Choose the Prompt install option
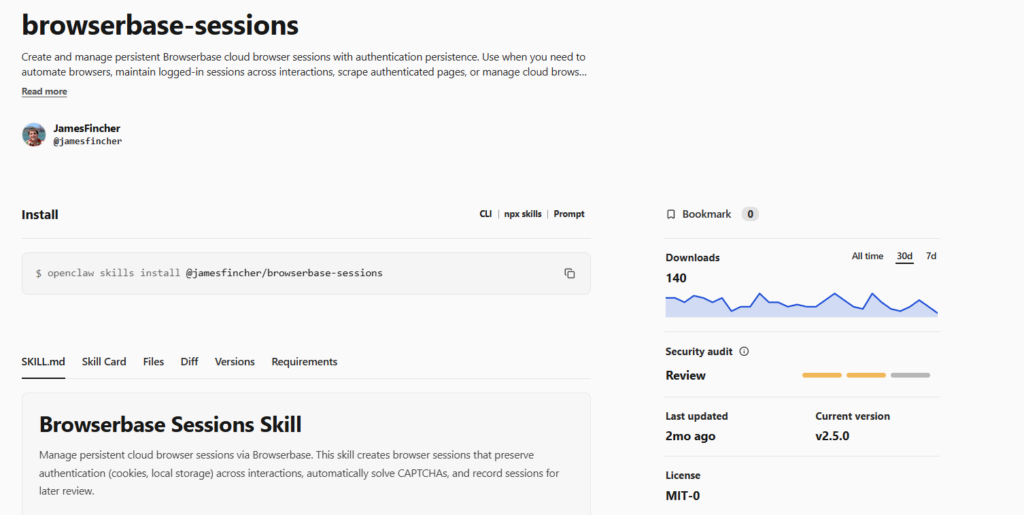This screenshot has height=515, width=1024. coord(569,214)
